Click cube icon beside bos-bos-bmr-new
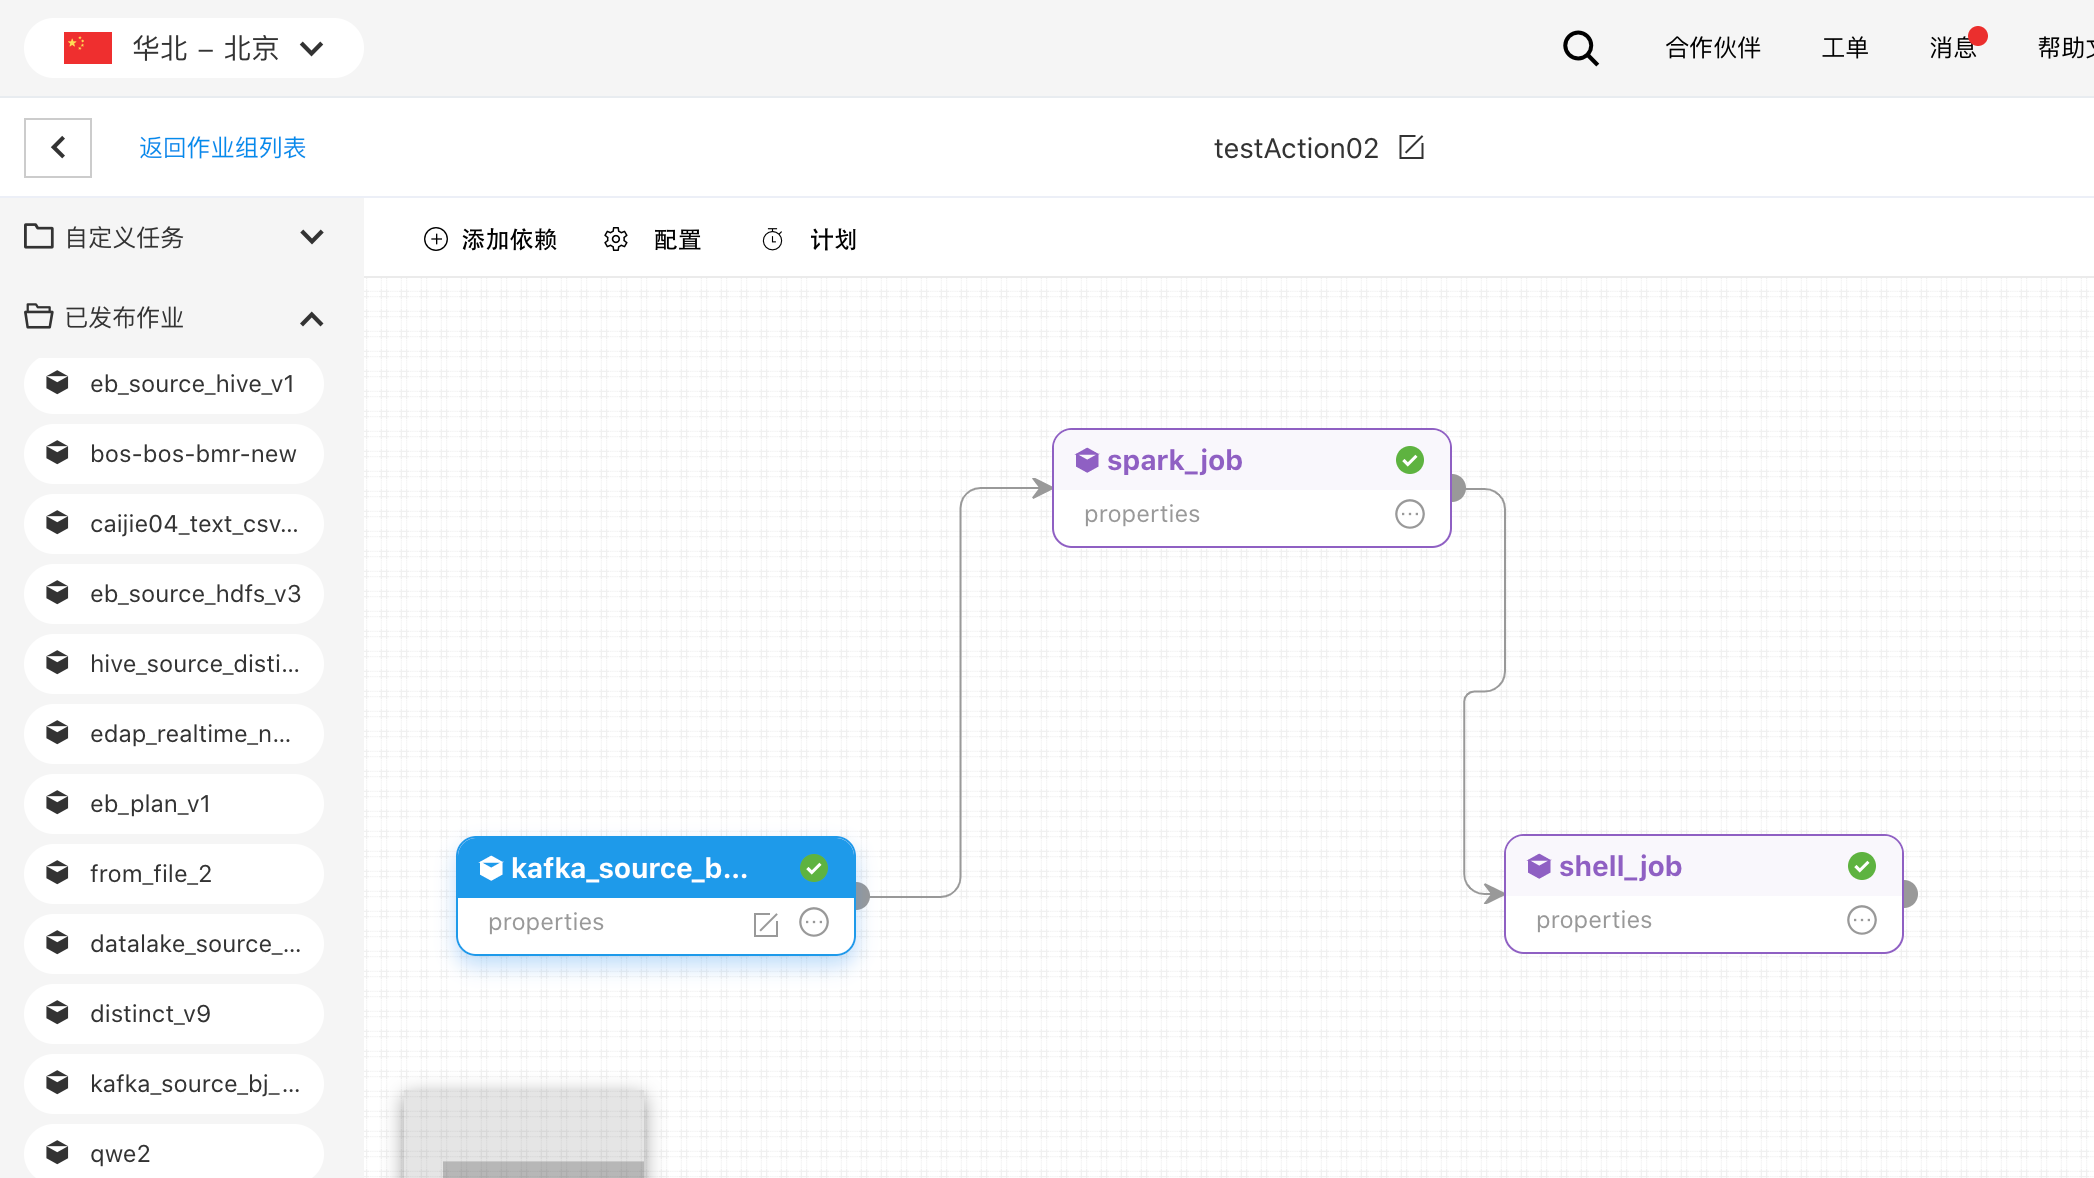Image resolution: width=2094 pixels, height=1178 pixels. 58,453
